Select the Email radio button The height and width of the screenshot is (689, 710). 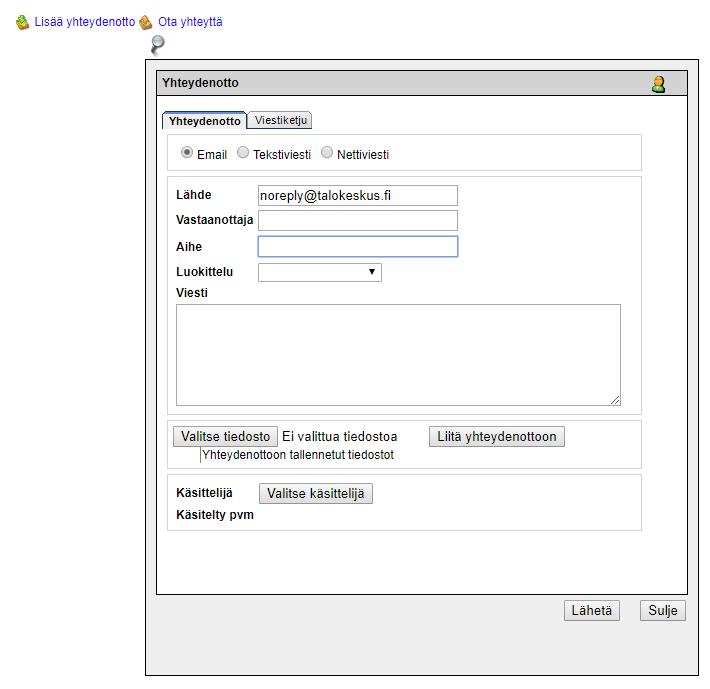pyautogui.click(x=187, y=153)
